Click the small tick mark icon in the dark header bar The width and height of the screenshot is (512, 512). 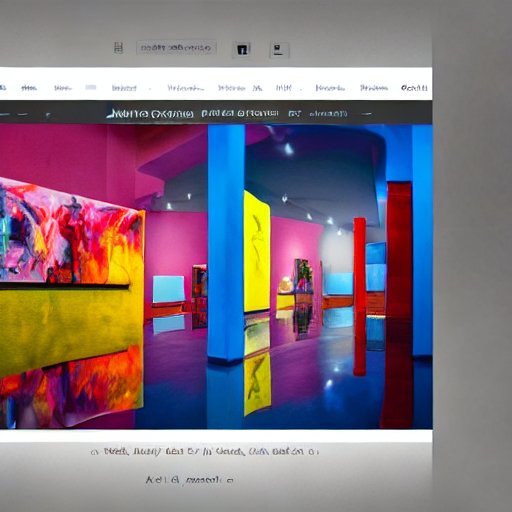[48, 115]
